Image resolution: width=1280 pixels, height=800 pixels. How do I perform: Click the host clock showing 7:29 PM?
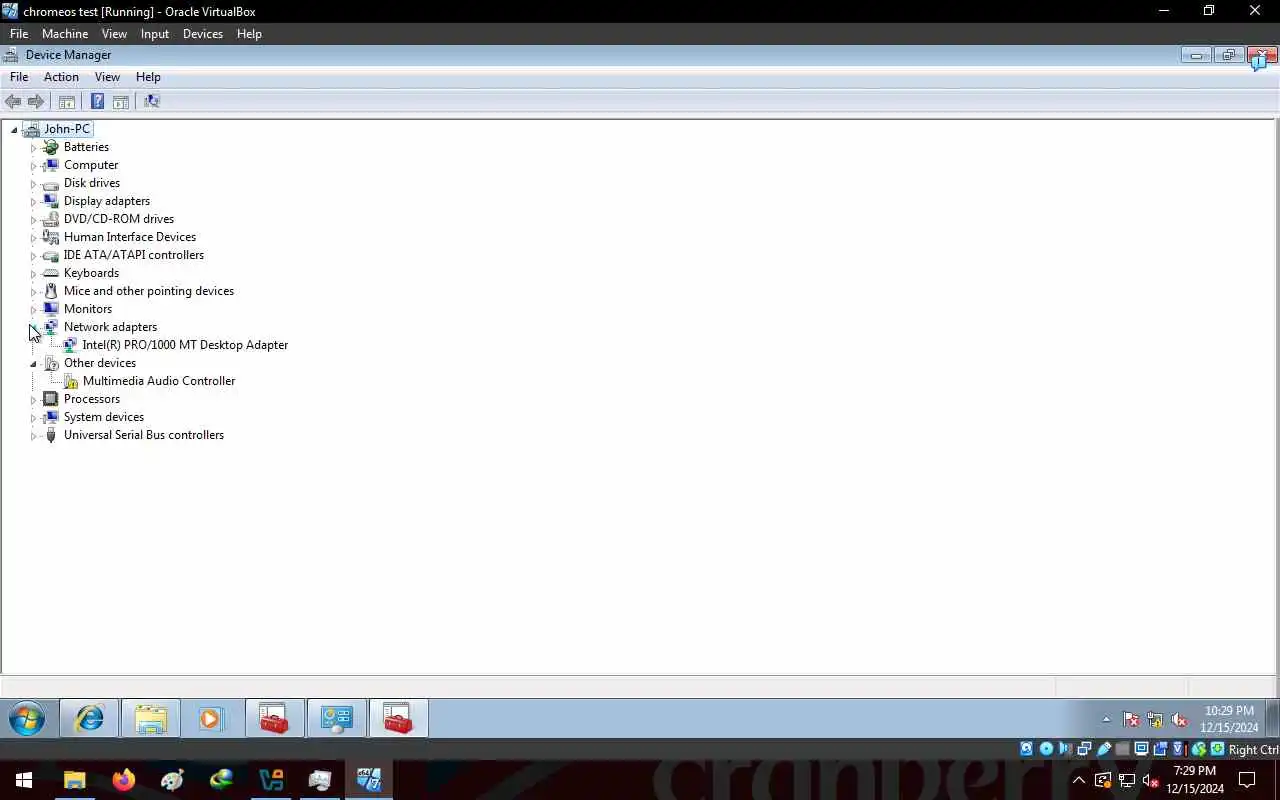(x=1194, y=780)
